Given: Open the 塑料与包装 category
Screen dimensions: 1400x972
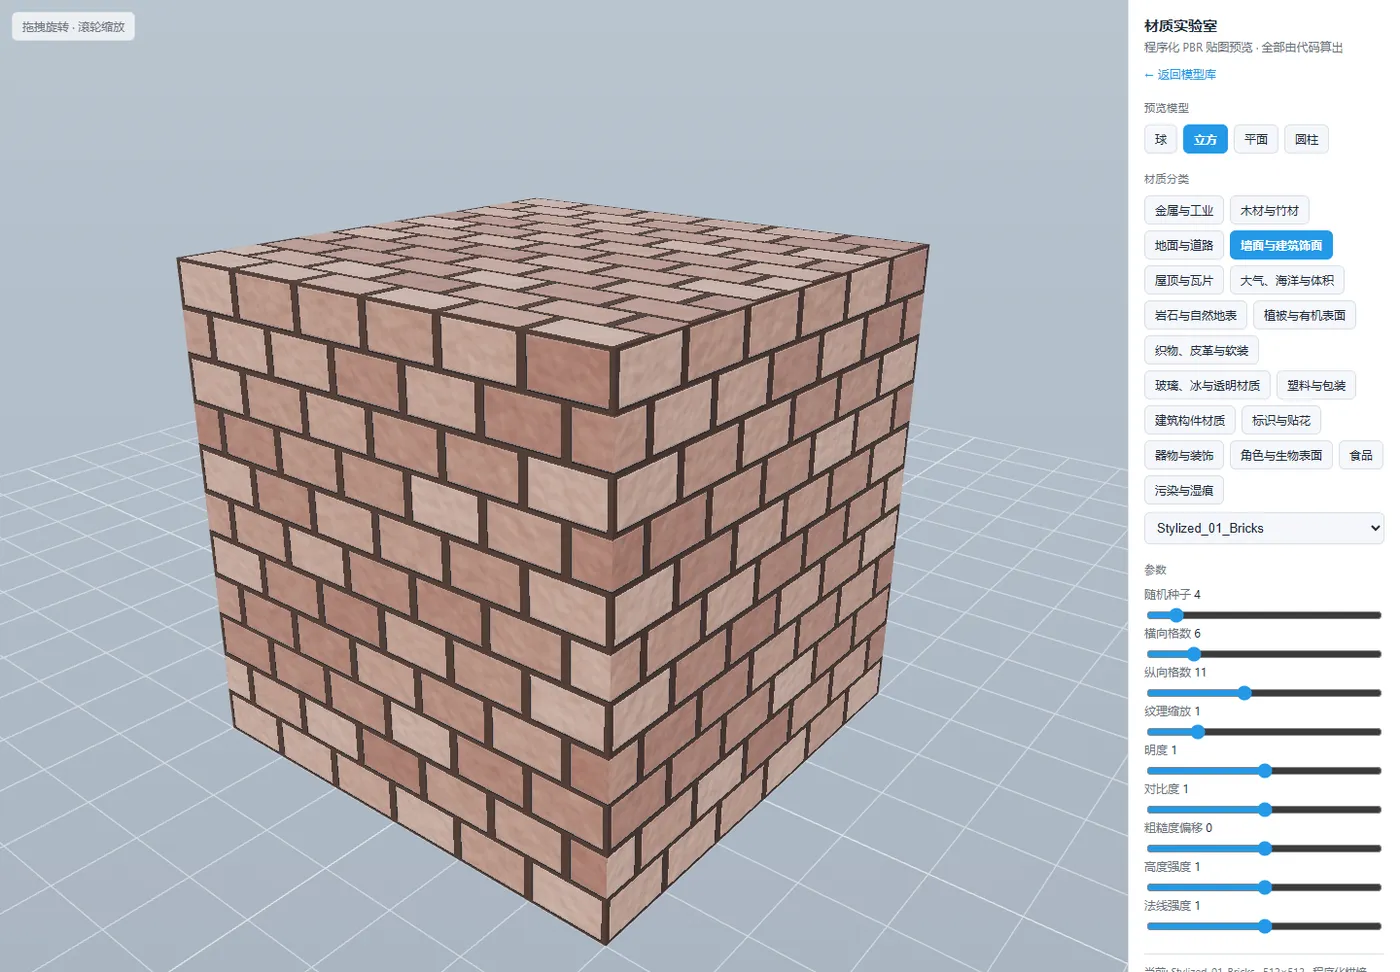Looking at the screenshot, I should (1316, 385).
